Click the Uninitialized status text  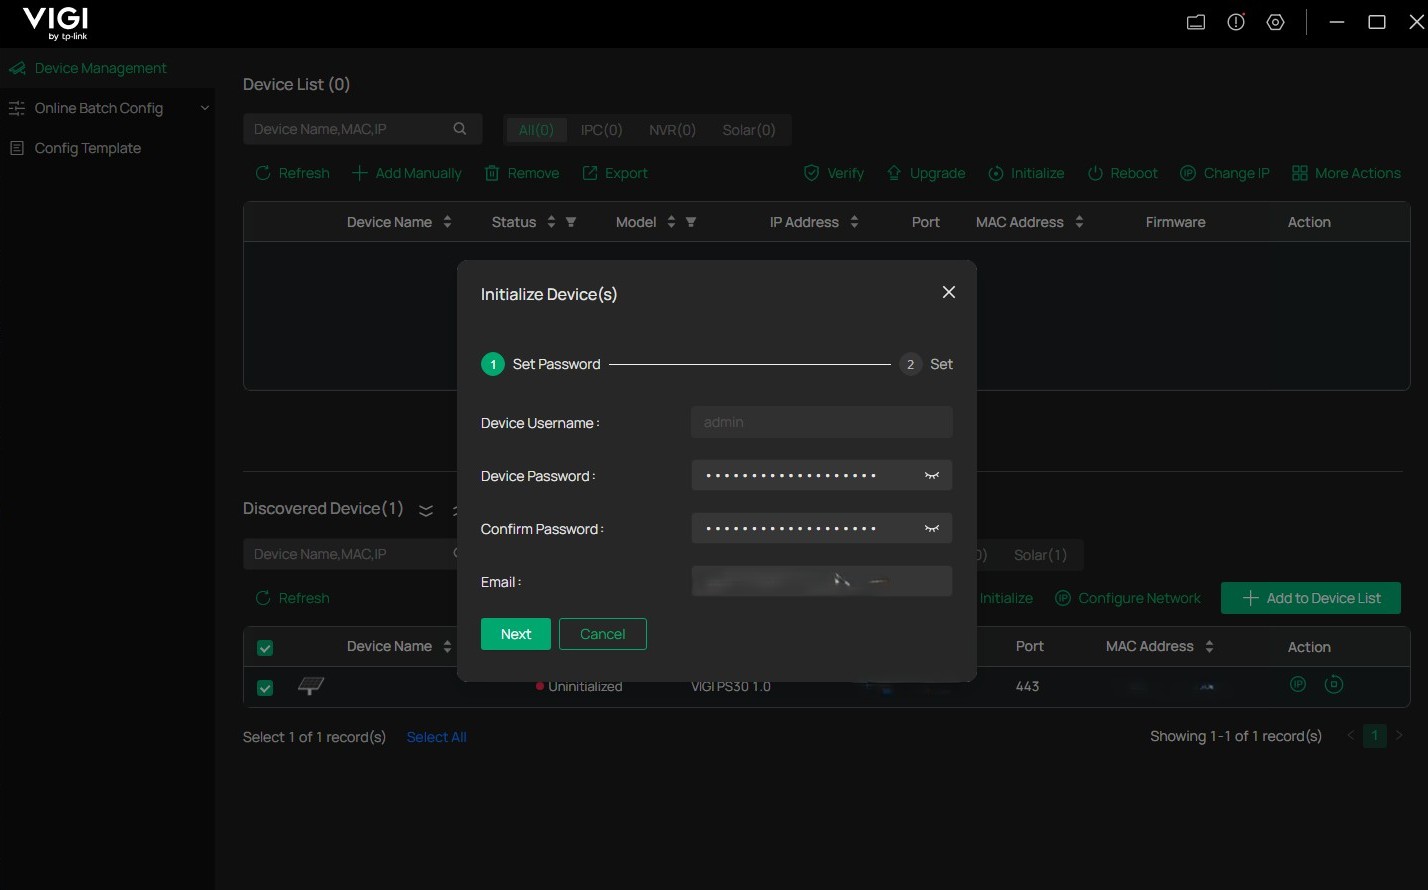(x=585, y=686)
